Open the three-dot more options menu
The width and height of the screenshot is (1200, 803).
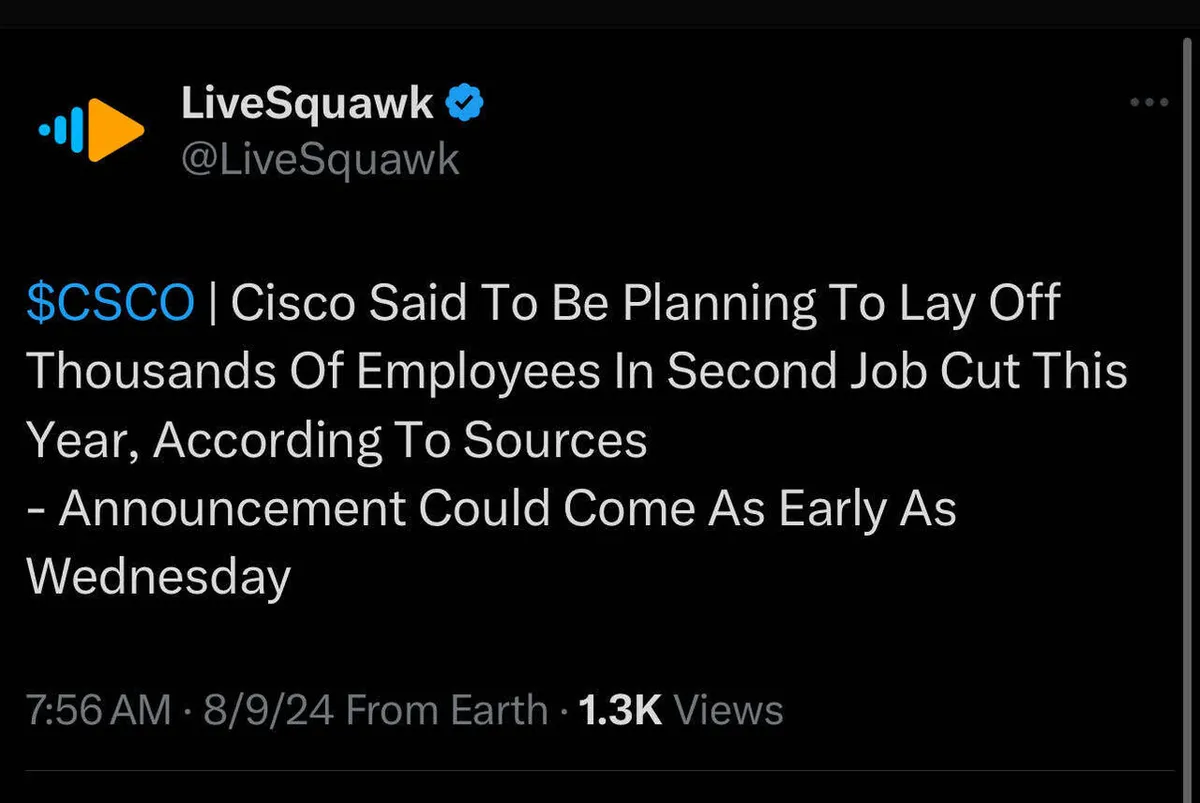[1148, 103]
